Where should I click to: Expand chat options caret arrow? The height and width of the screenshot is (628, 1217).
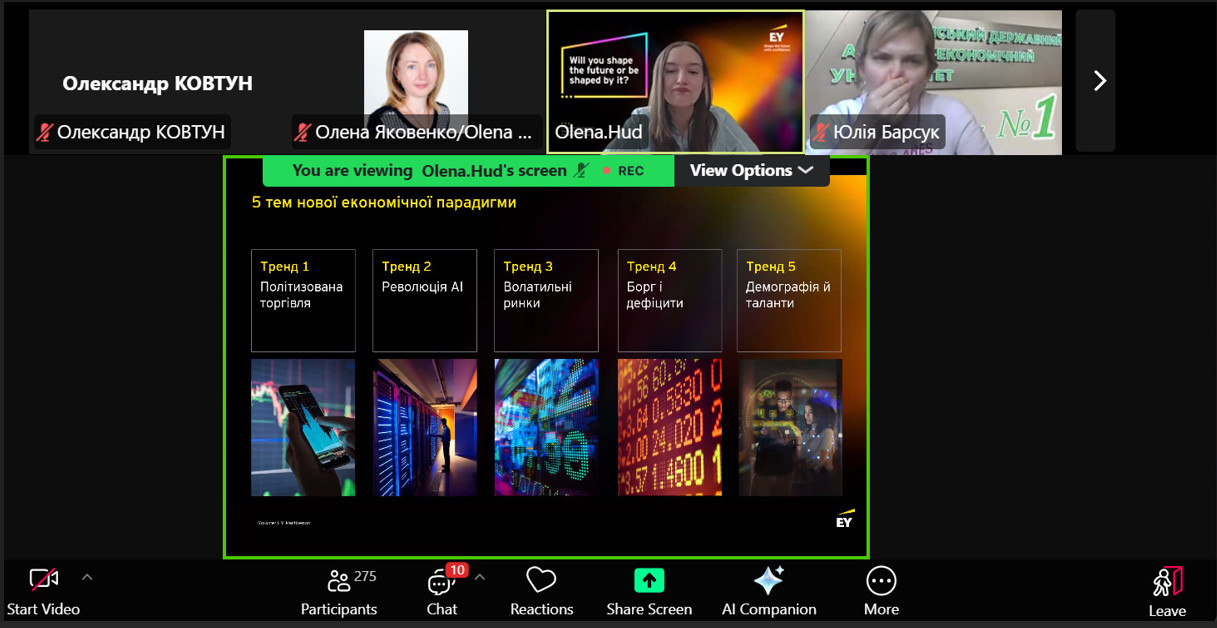click(x=479, y=577)
